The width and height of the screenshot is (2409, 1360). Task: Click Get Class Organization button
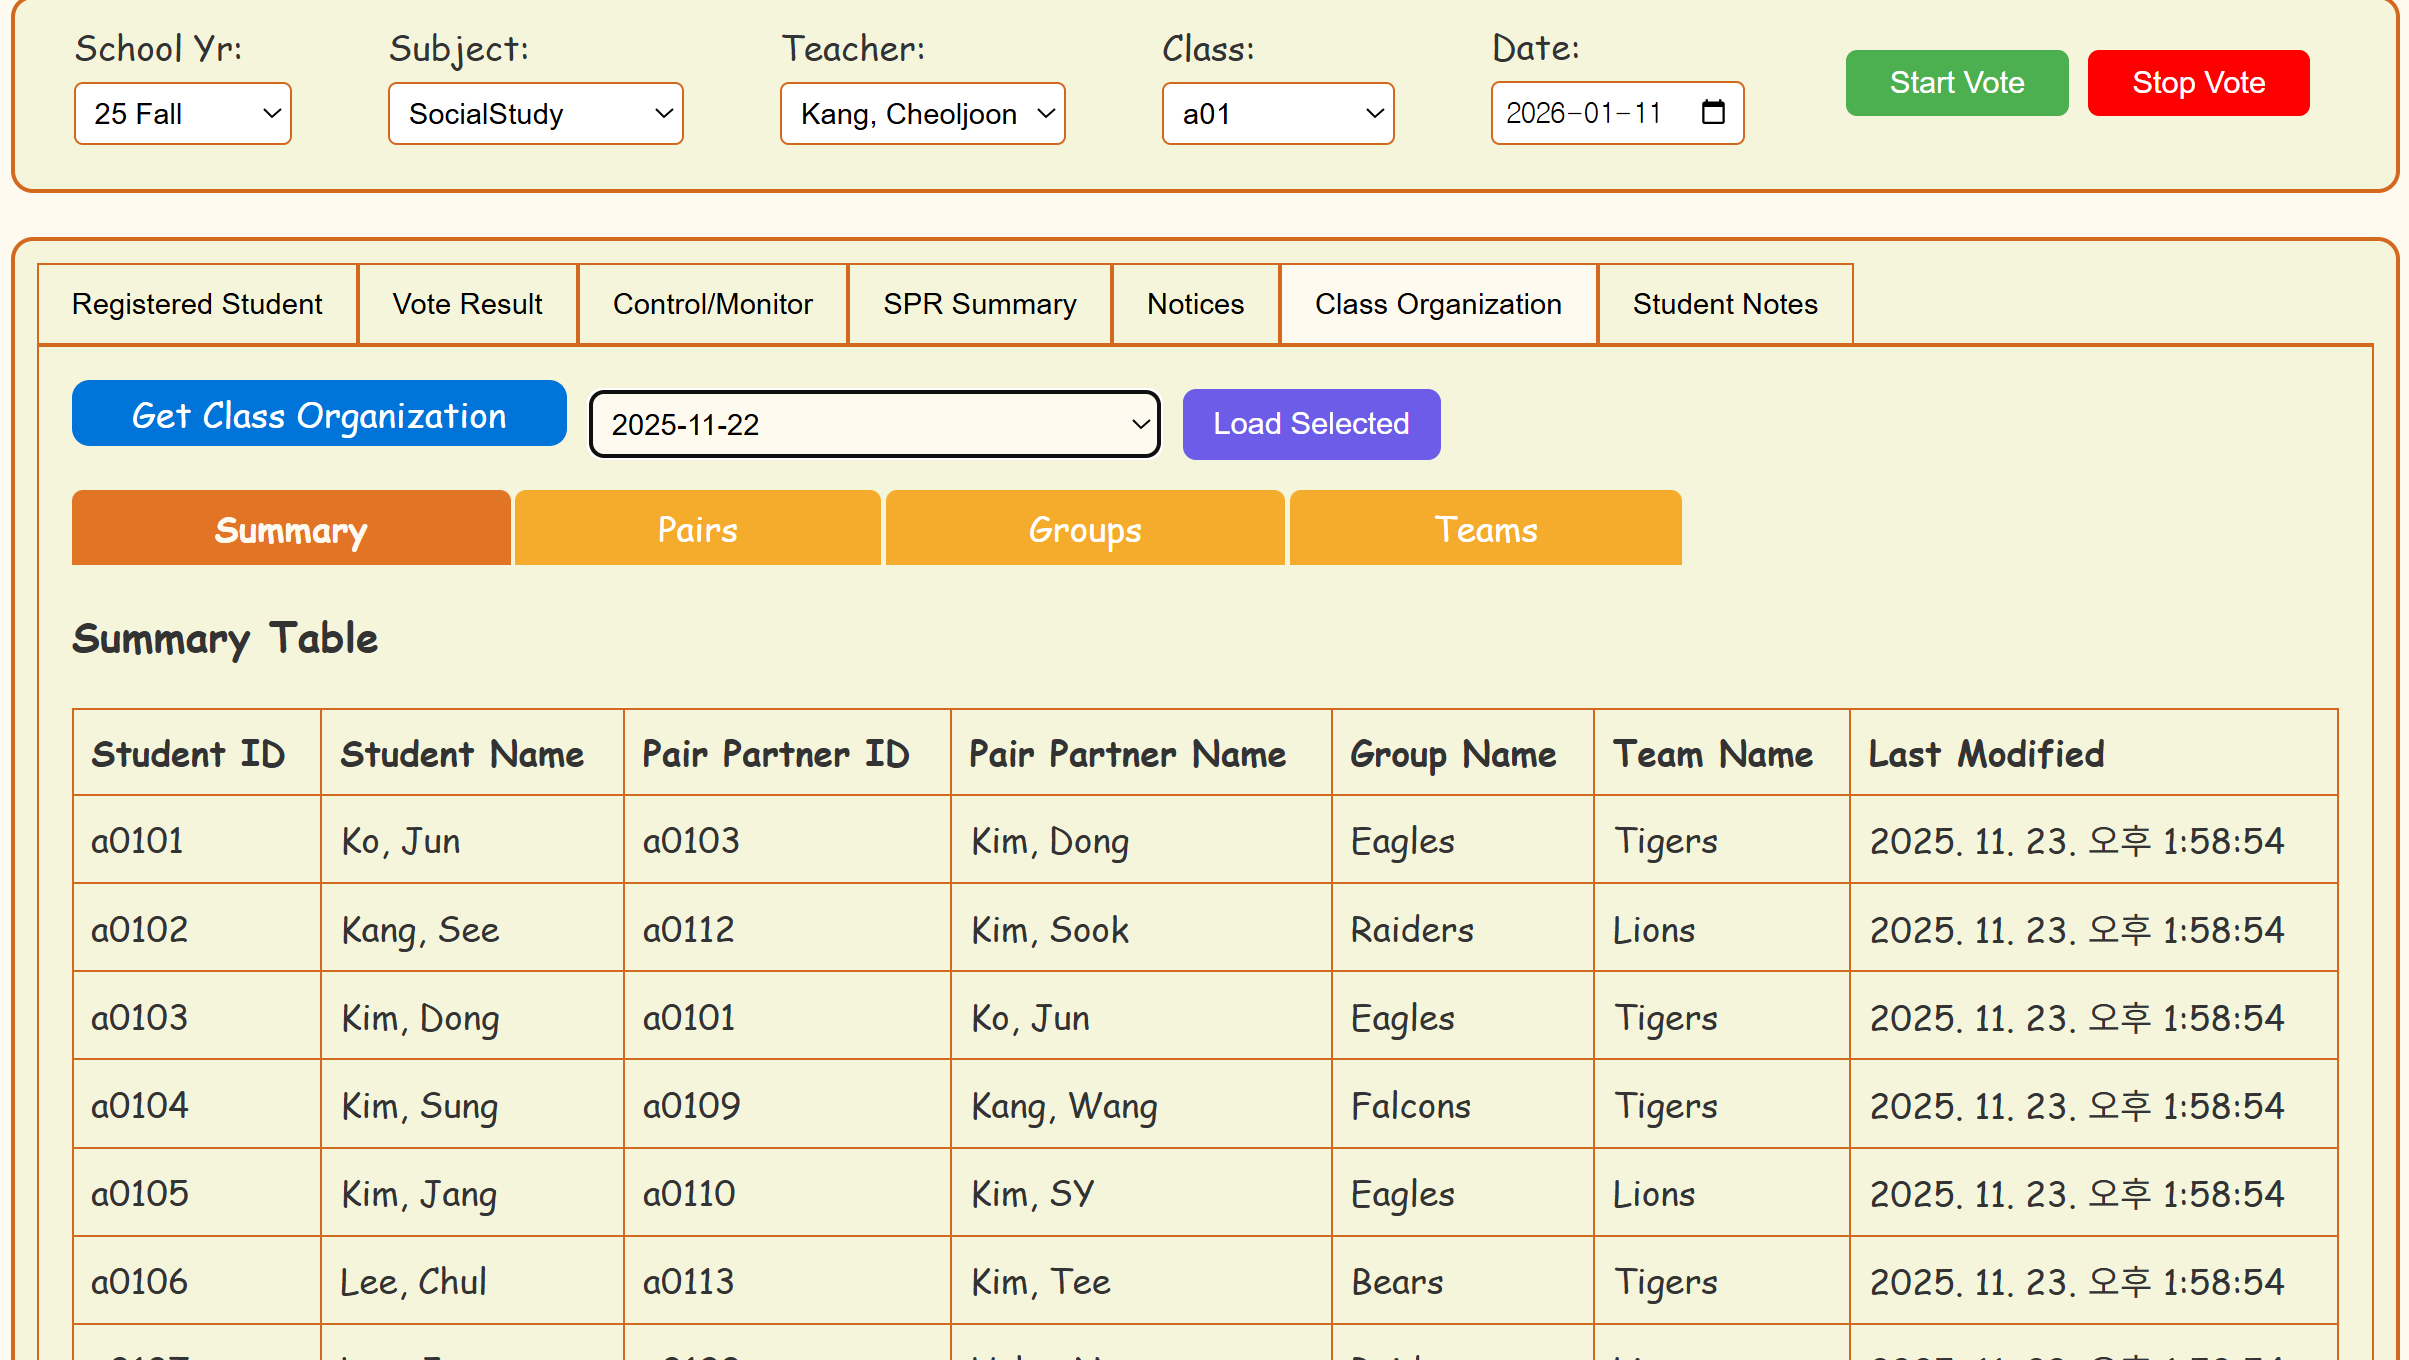(319, 414)
